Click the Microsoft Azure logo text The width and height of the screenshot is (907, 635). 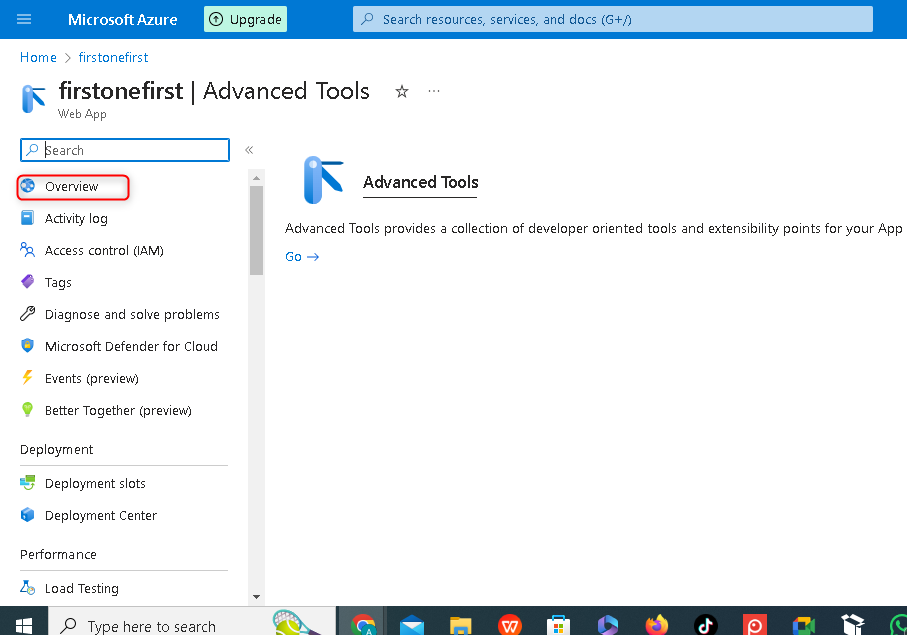click(x=123, y=20)
